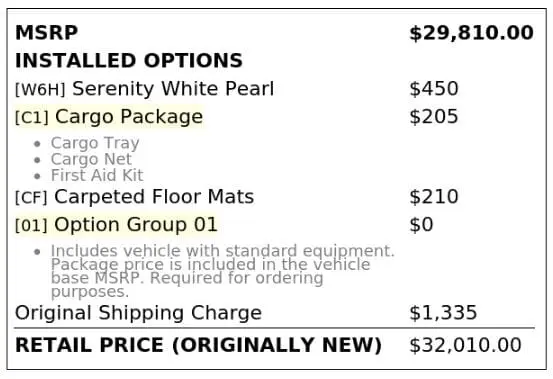Select the Cargo Net bullet item
The image size is (553, 379).
click(x=91, y=159)
